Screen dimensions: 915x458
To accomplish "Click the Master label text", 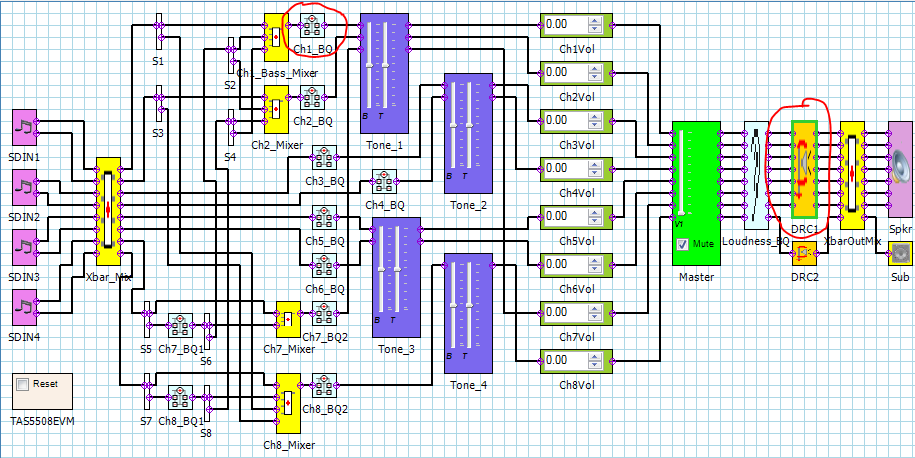I will (x=696, y=277).
